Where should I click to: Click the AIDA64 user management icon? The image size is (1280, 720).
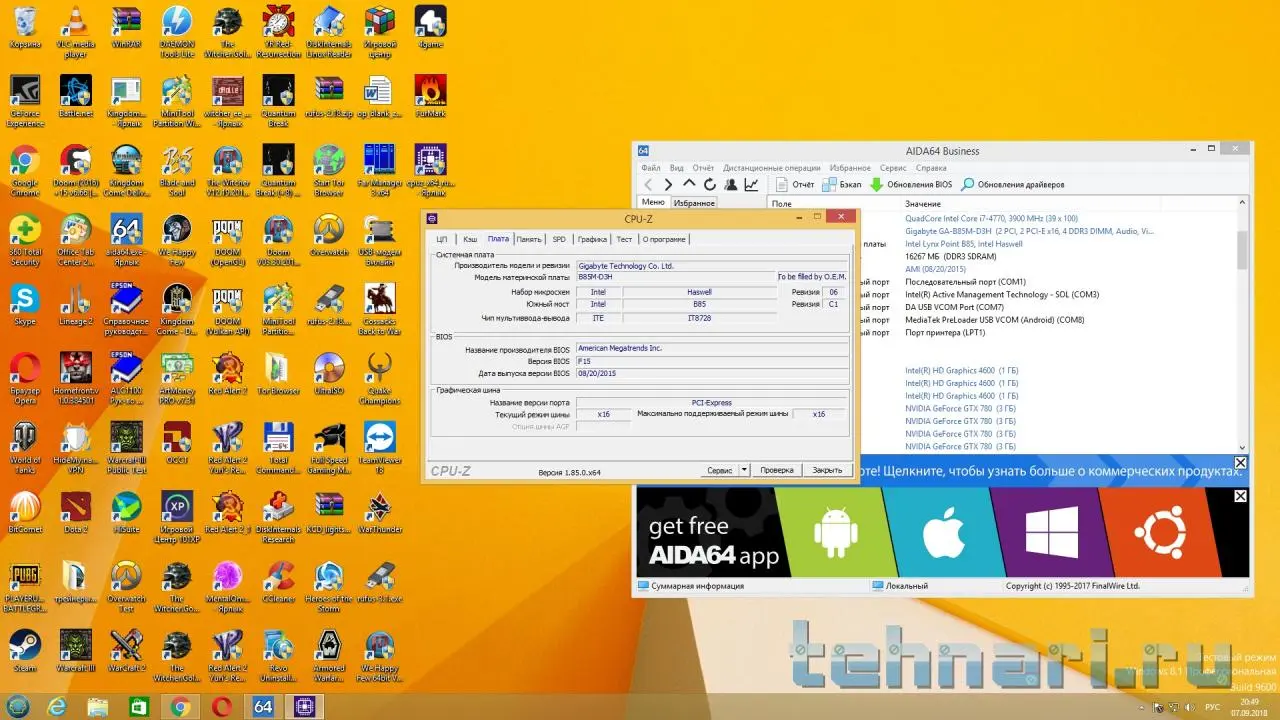[731, 185]
